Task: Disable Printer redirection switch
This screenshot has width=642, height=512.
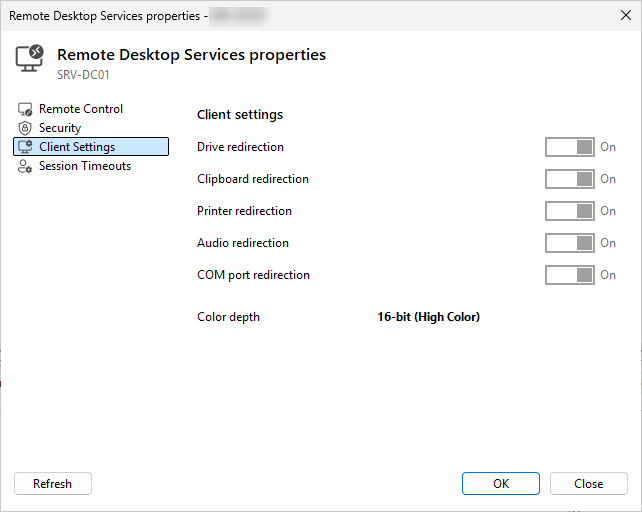Action: click(570, 211)
